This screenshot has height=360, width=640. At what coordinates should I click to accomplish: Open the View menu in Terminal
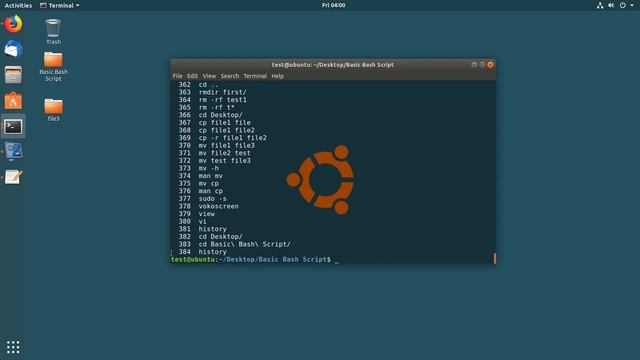[x=209, y=76]
